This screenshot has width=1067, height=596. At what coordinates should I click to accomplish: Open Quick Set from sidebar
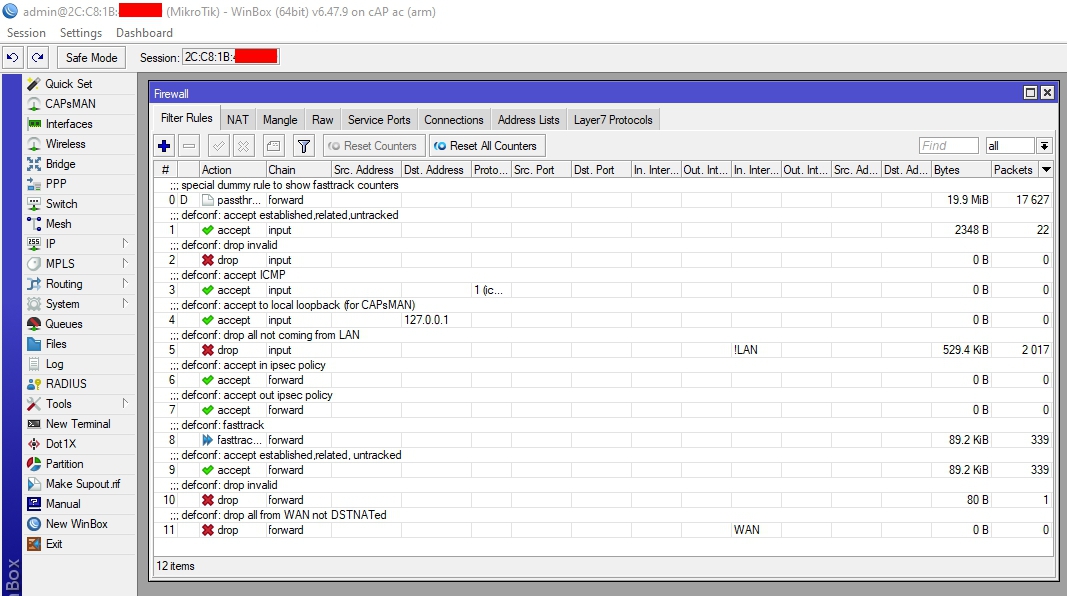(x=69, y=84)
